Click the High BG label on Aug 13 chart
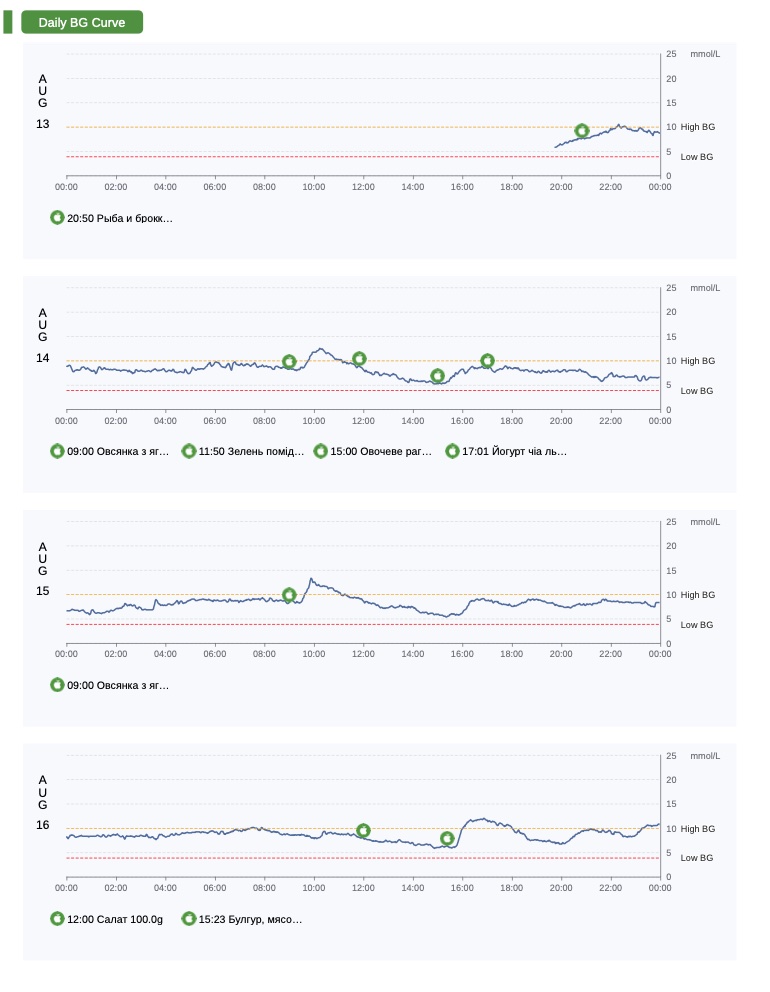Image resolution: width=770 pixels, height=992 pixels. click(698, 127)
